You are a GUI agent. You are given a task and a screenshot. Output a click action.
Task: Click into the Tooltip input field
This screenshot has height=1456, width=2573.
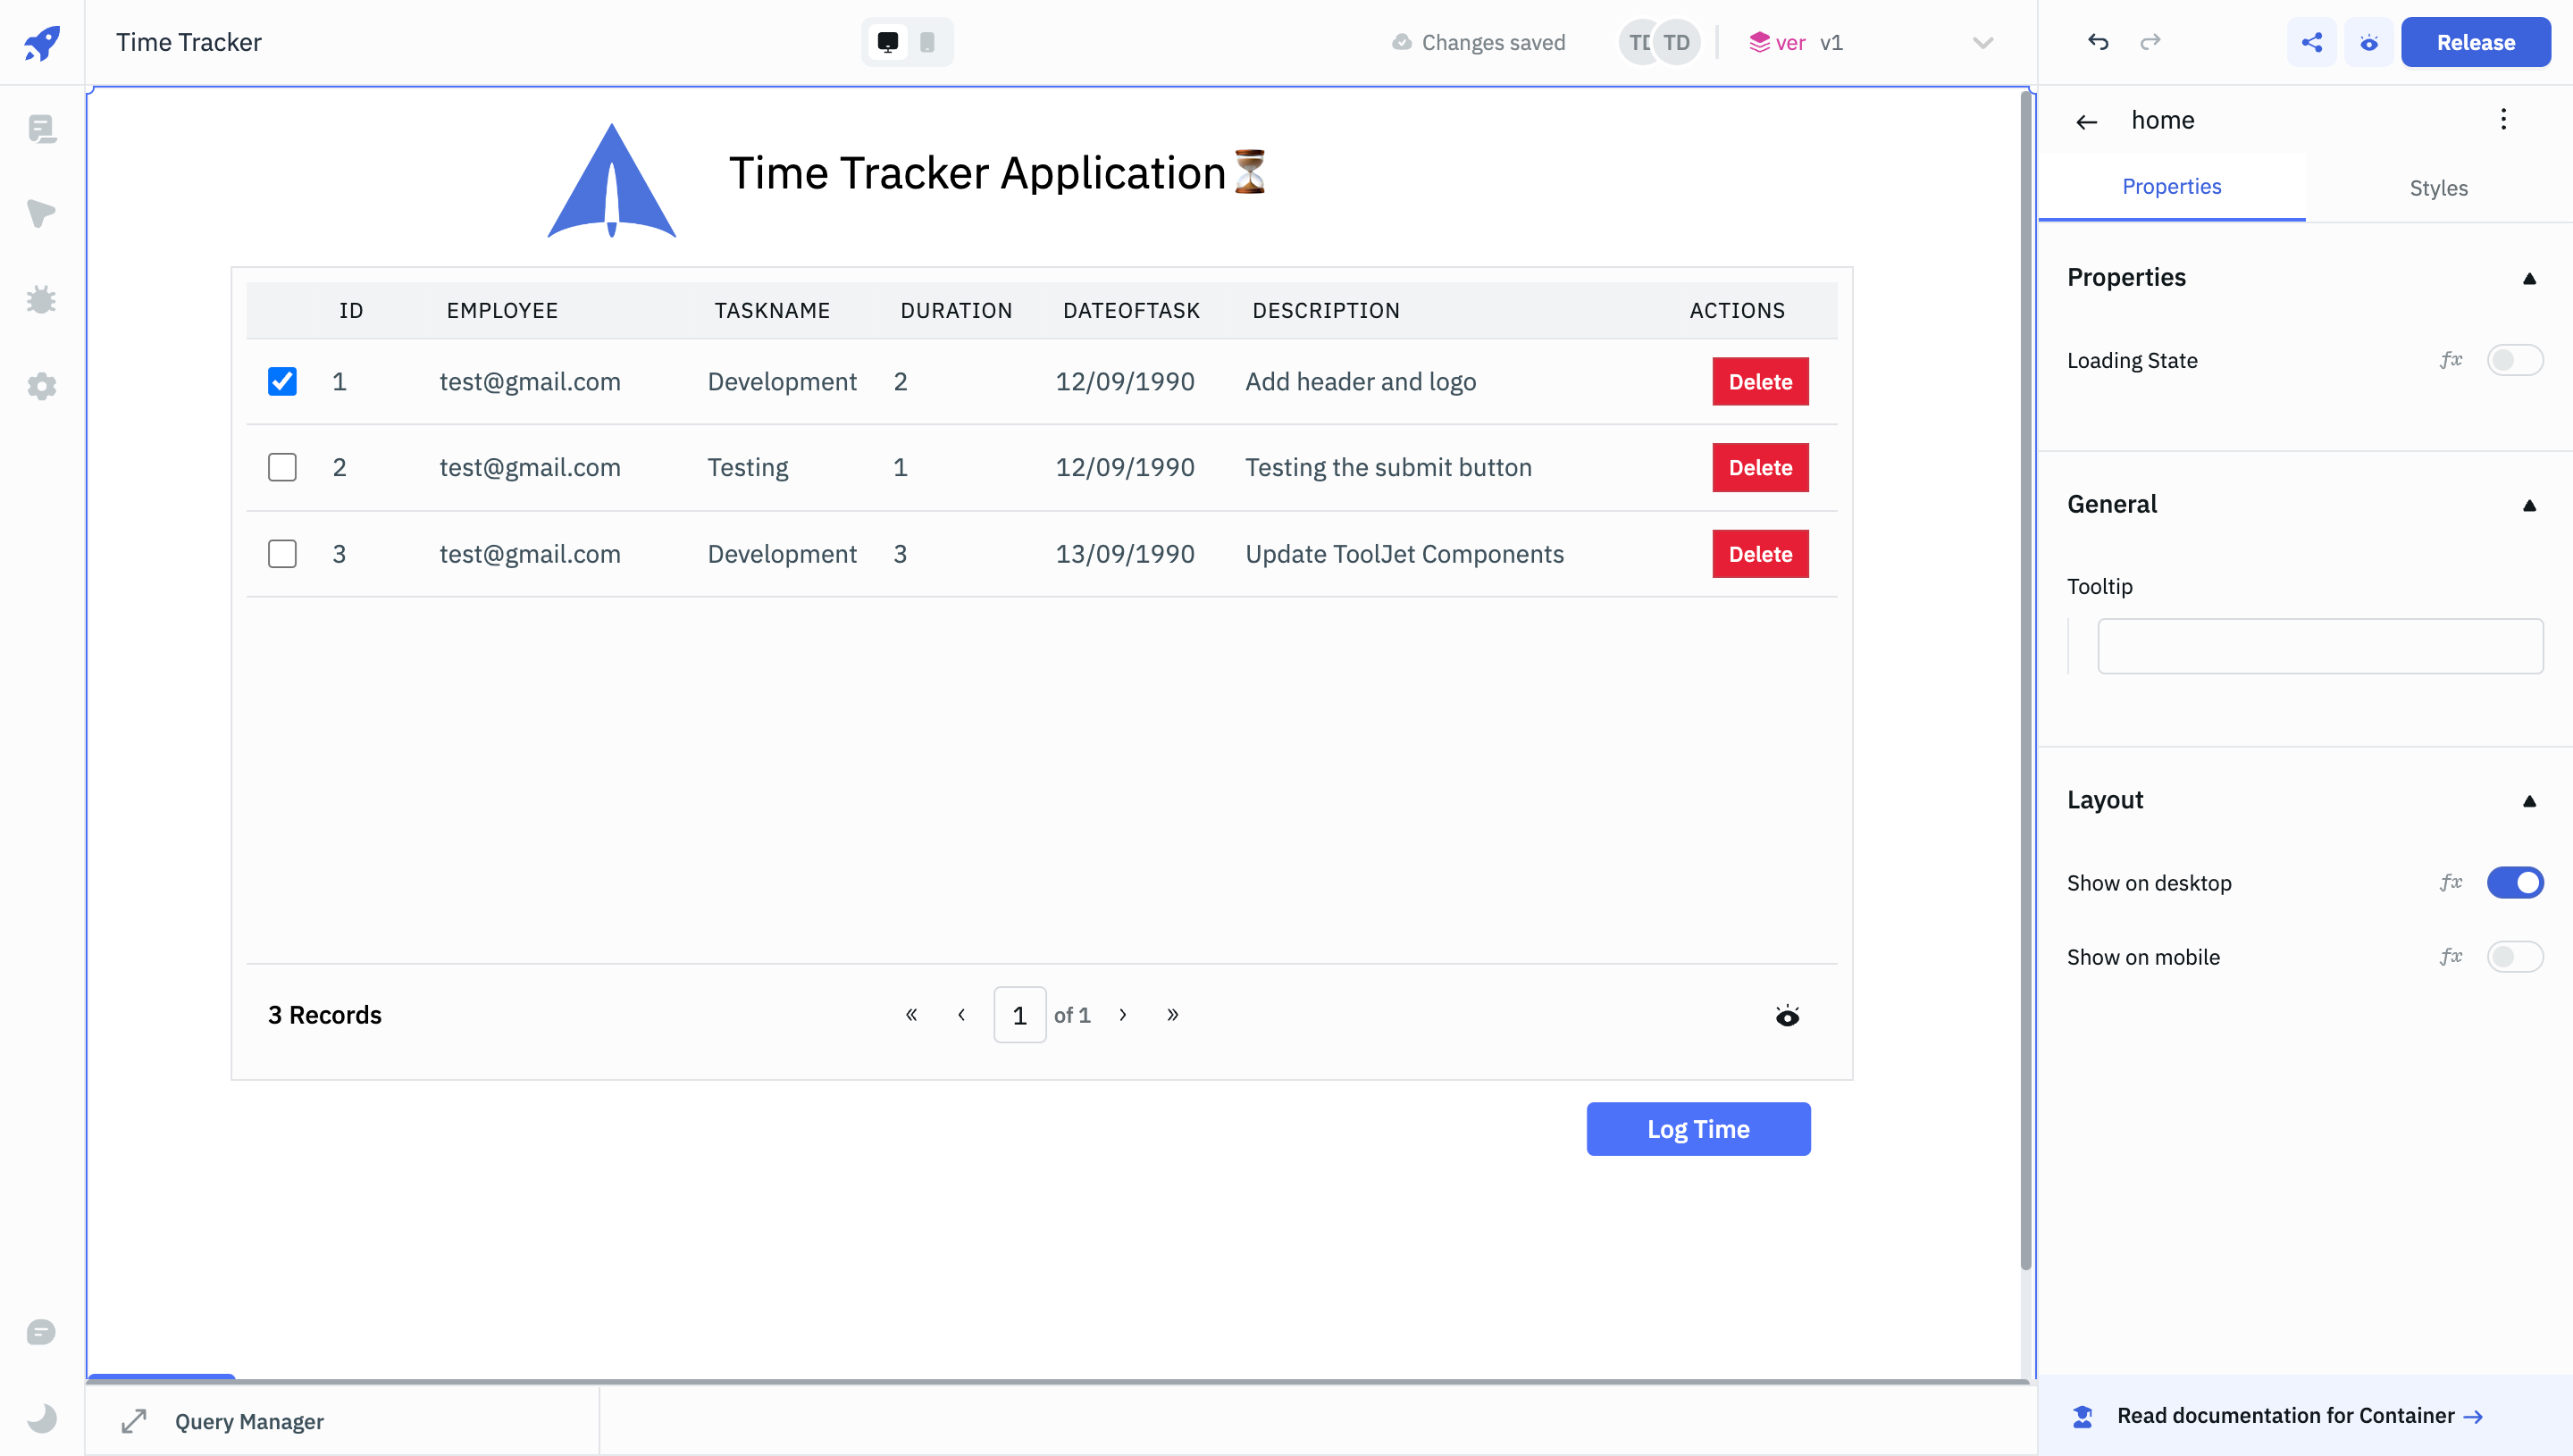point(2319,646)
